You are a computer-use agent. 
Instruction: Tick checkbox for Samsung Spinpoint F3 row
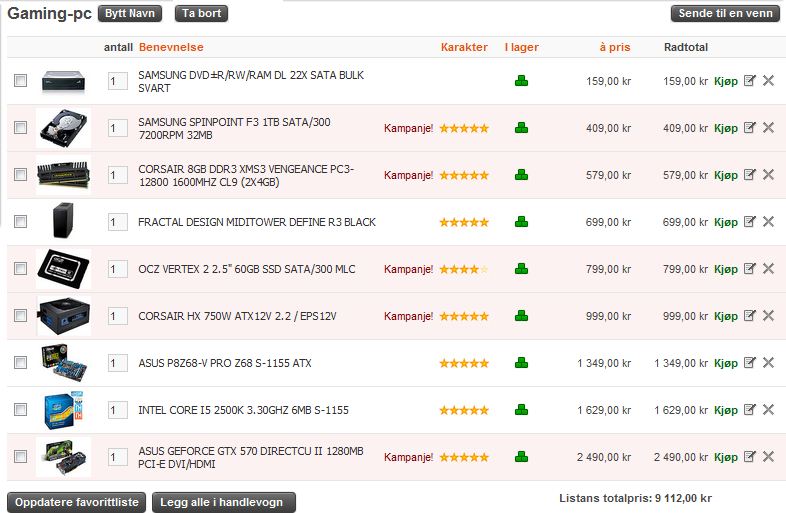pyautogui.click(x=21, y=127)
